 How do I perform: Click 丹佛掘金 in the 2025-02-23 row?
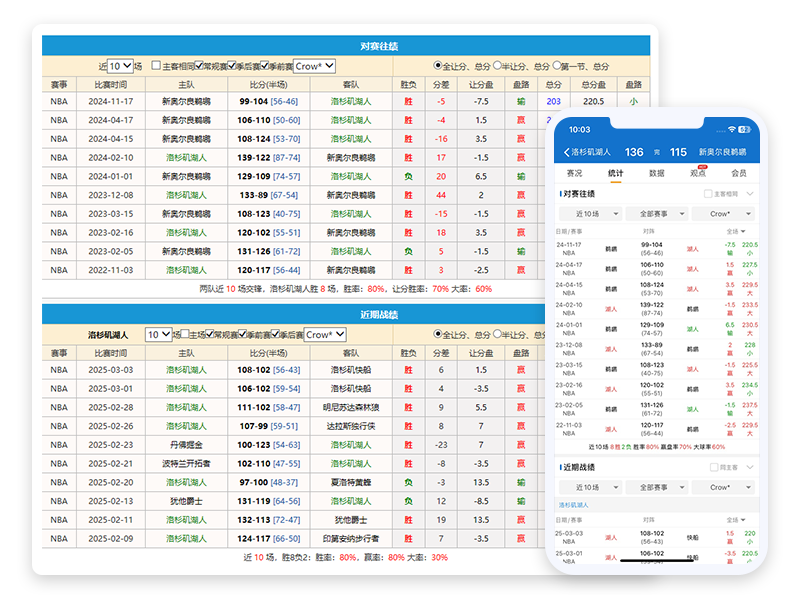click(186, 445)
